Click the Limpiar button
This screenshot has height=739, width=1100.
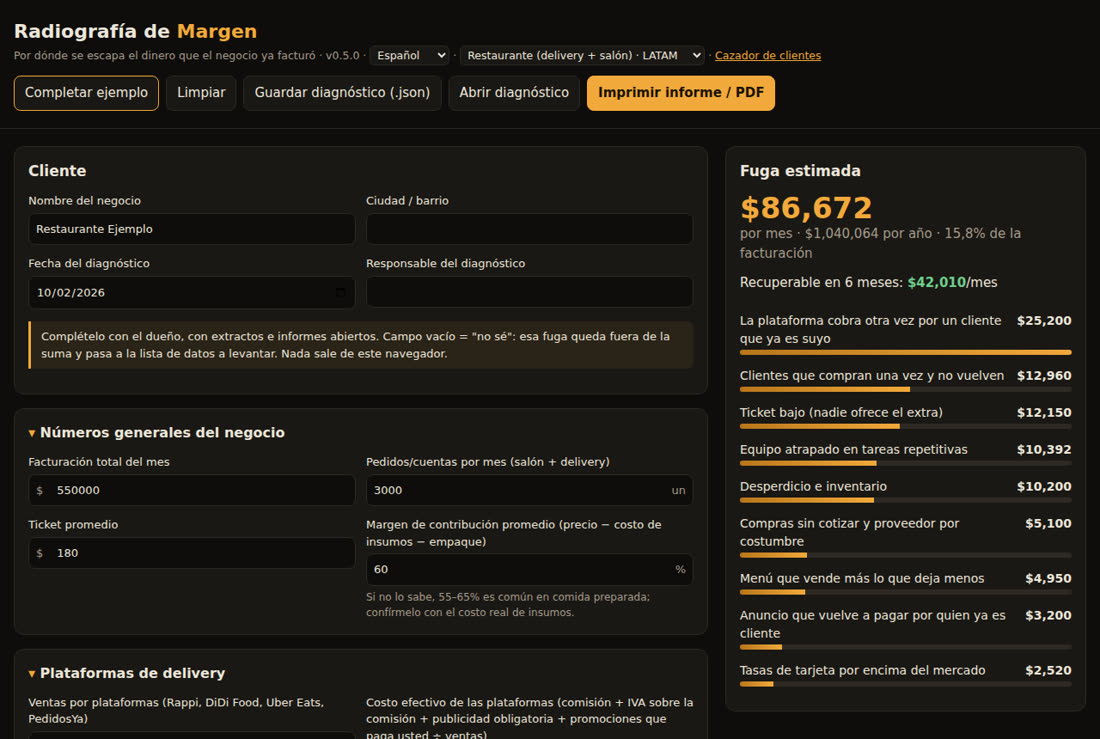click(x=201, y=93)
